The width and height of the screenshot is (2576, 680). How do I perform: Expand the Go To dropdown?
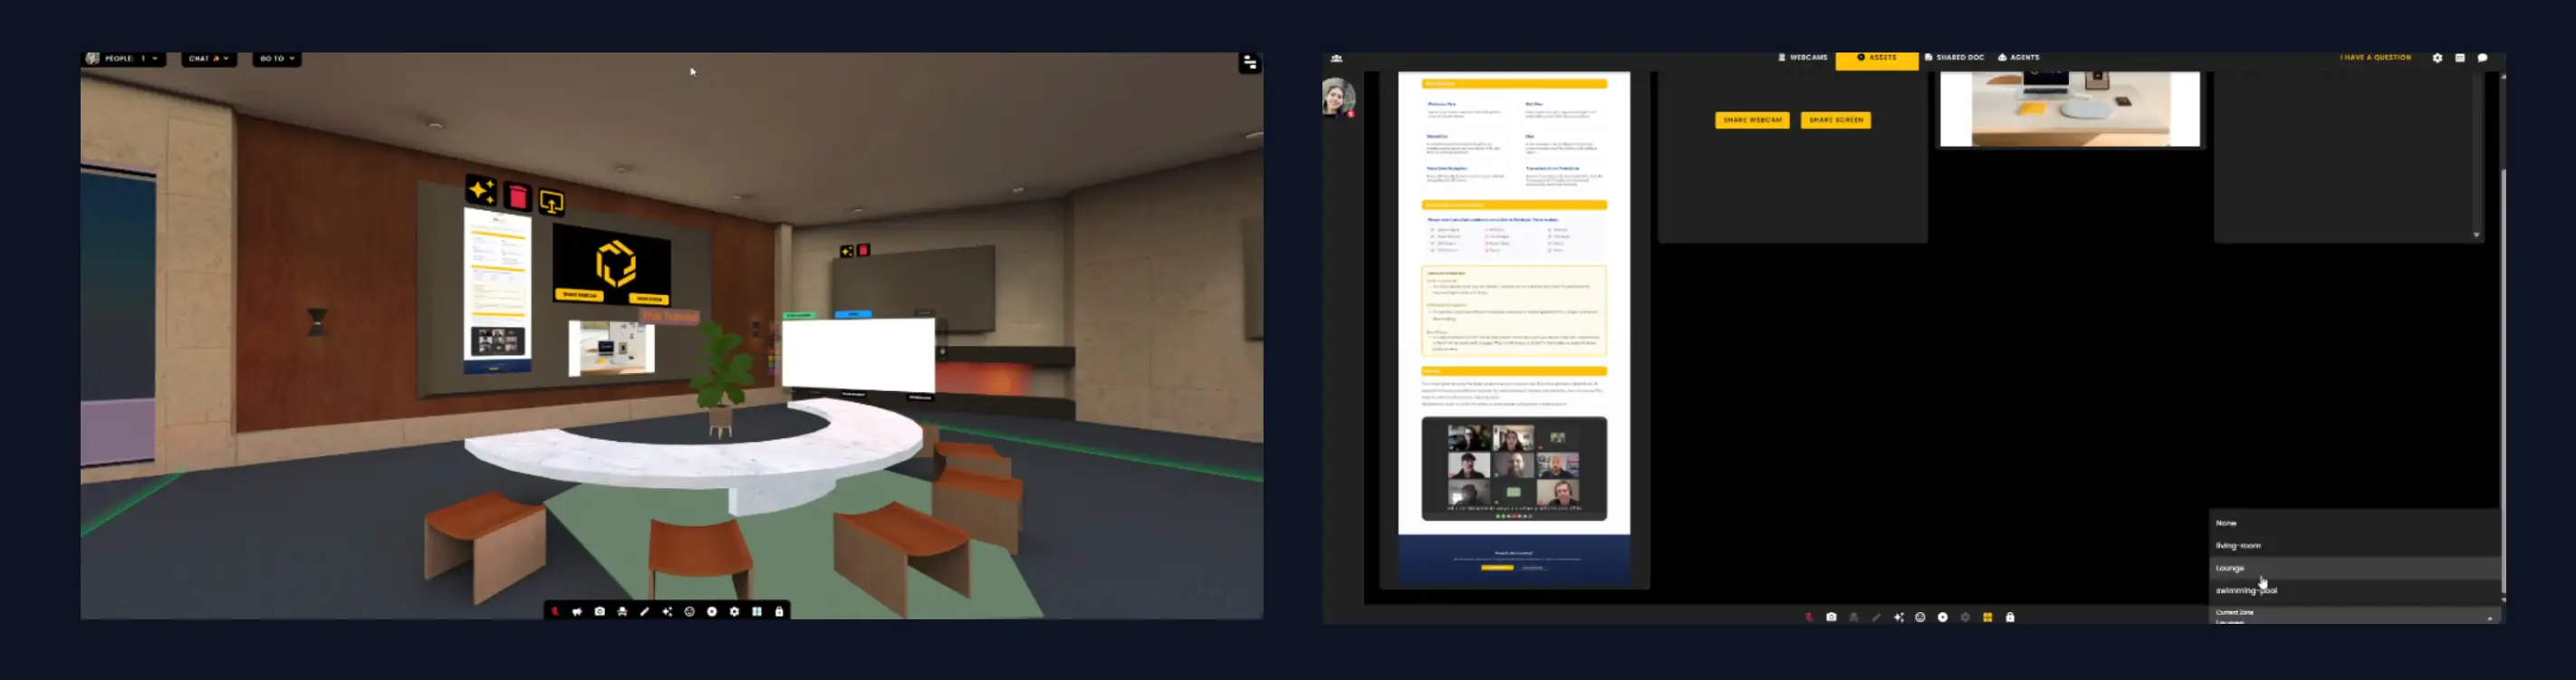(277, 59)
